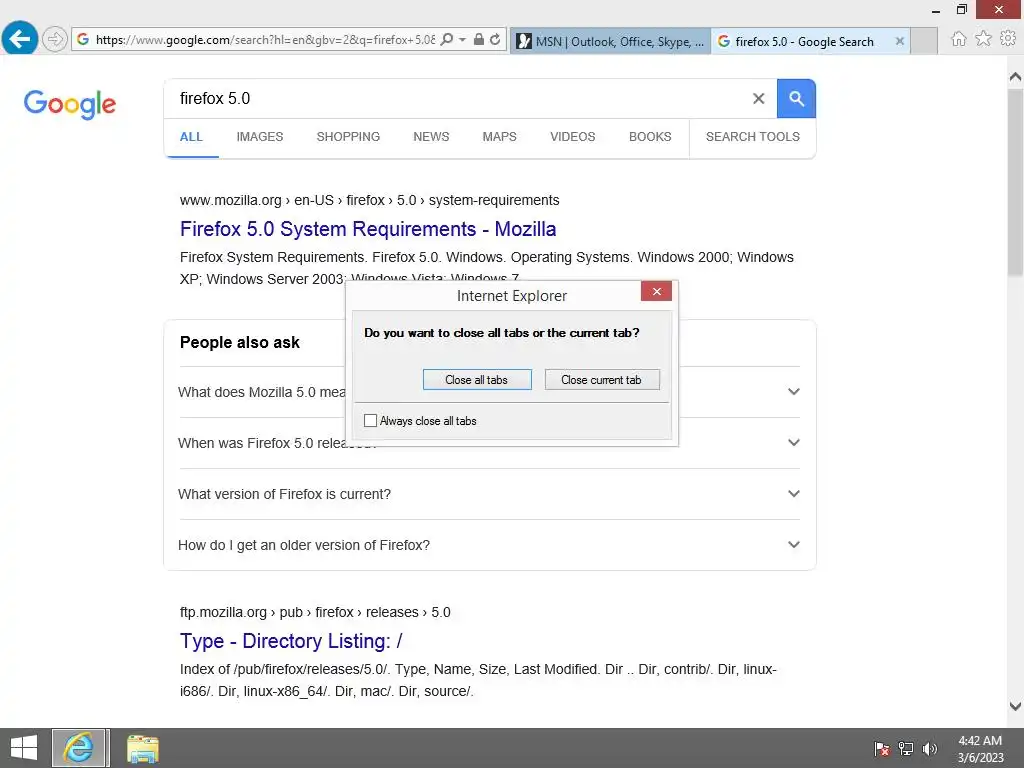Restore down the Internet Explorer window

click(x=962, y=9)
